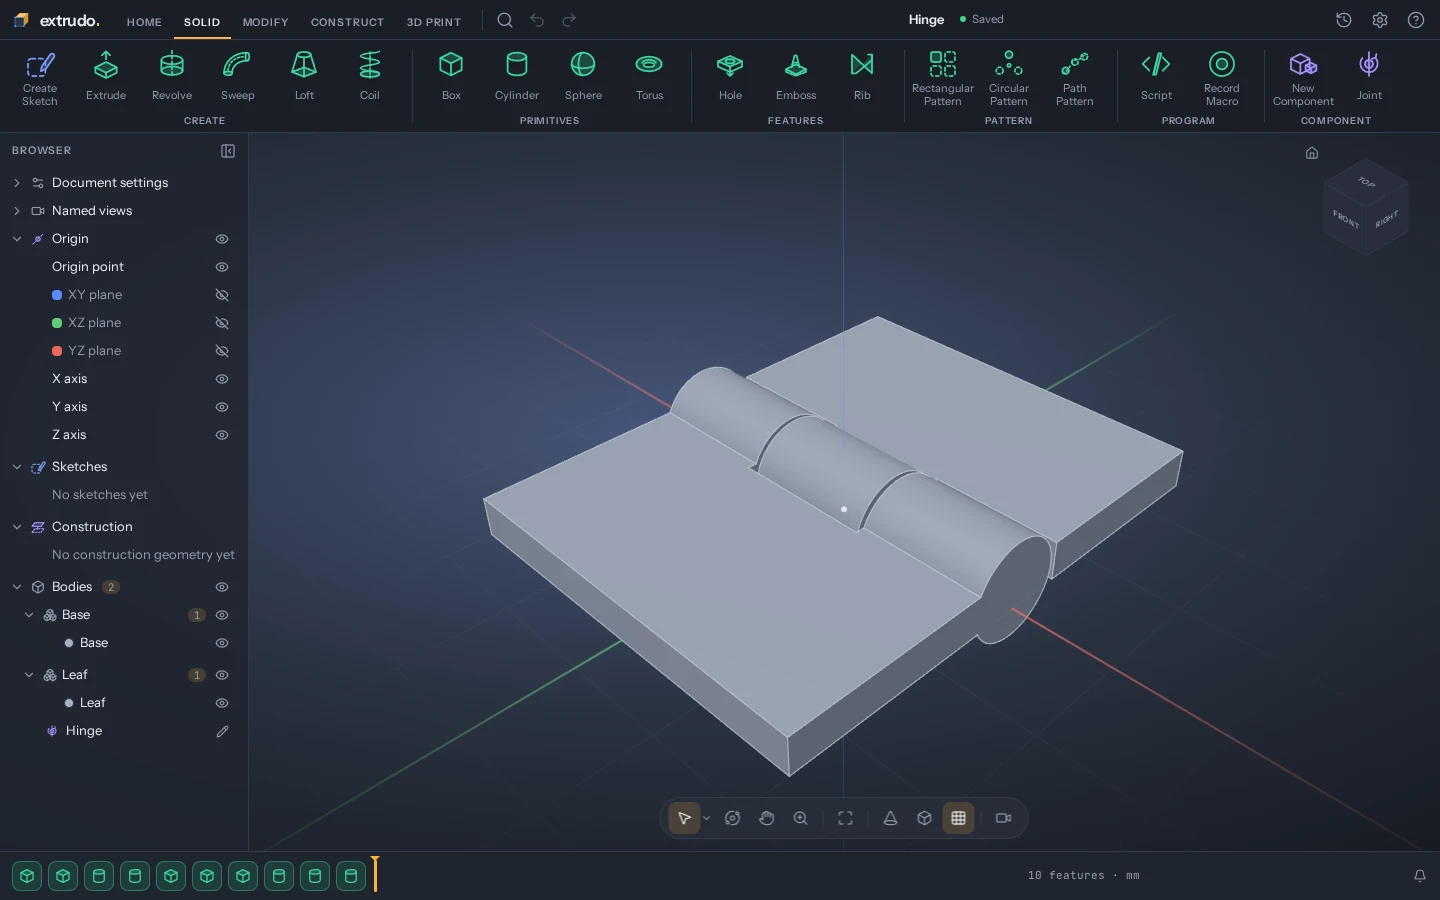Click the Hinge document title

[x=926, y=19]
